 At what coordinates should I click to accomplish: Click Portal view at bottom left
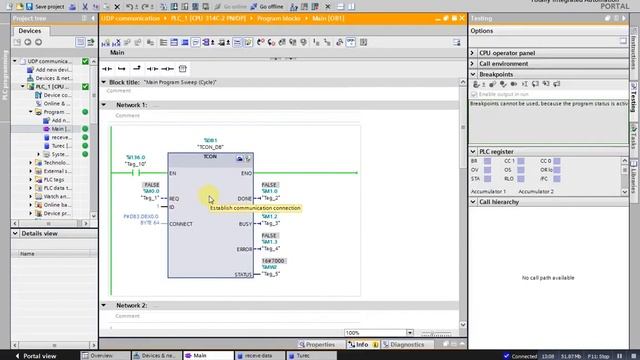pos(36,356)
